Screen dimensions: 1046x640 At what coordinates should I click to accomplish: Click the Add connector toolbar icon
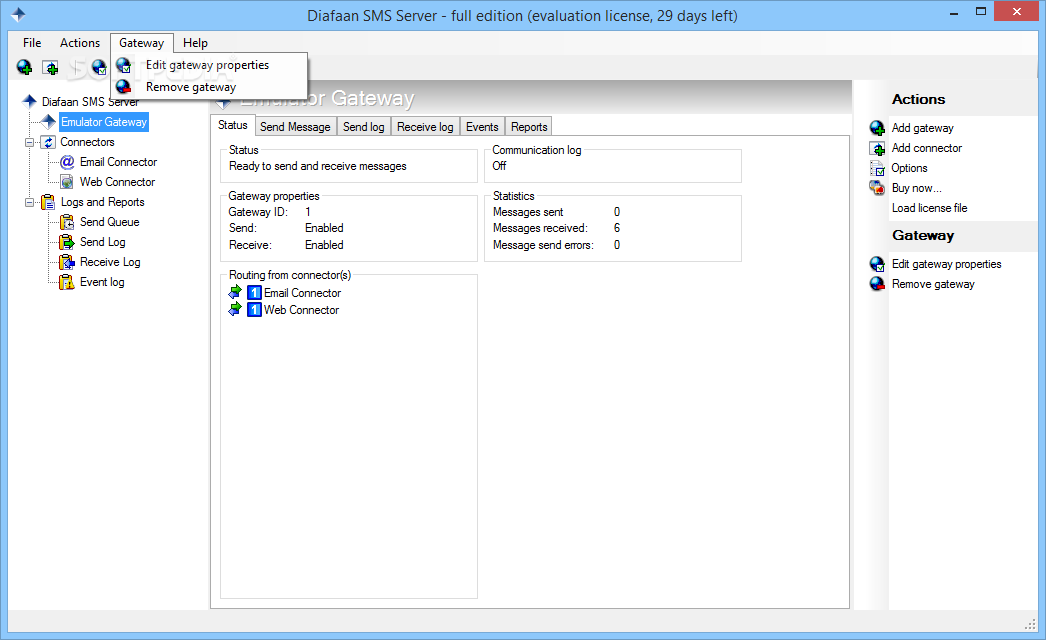click(50, 67)
